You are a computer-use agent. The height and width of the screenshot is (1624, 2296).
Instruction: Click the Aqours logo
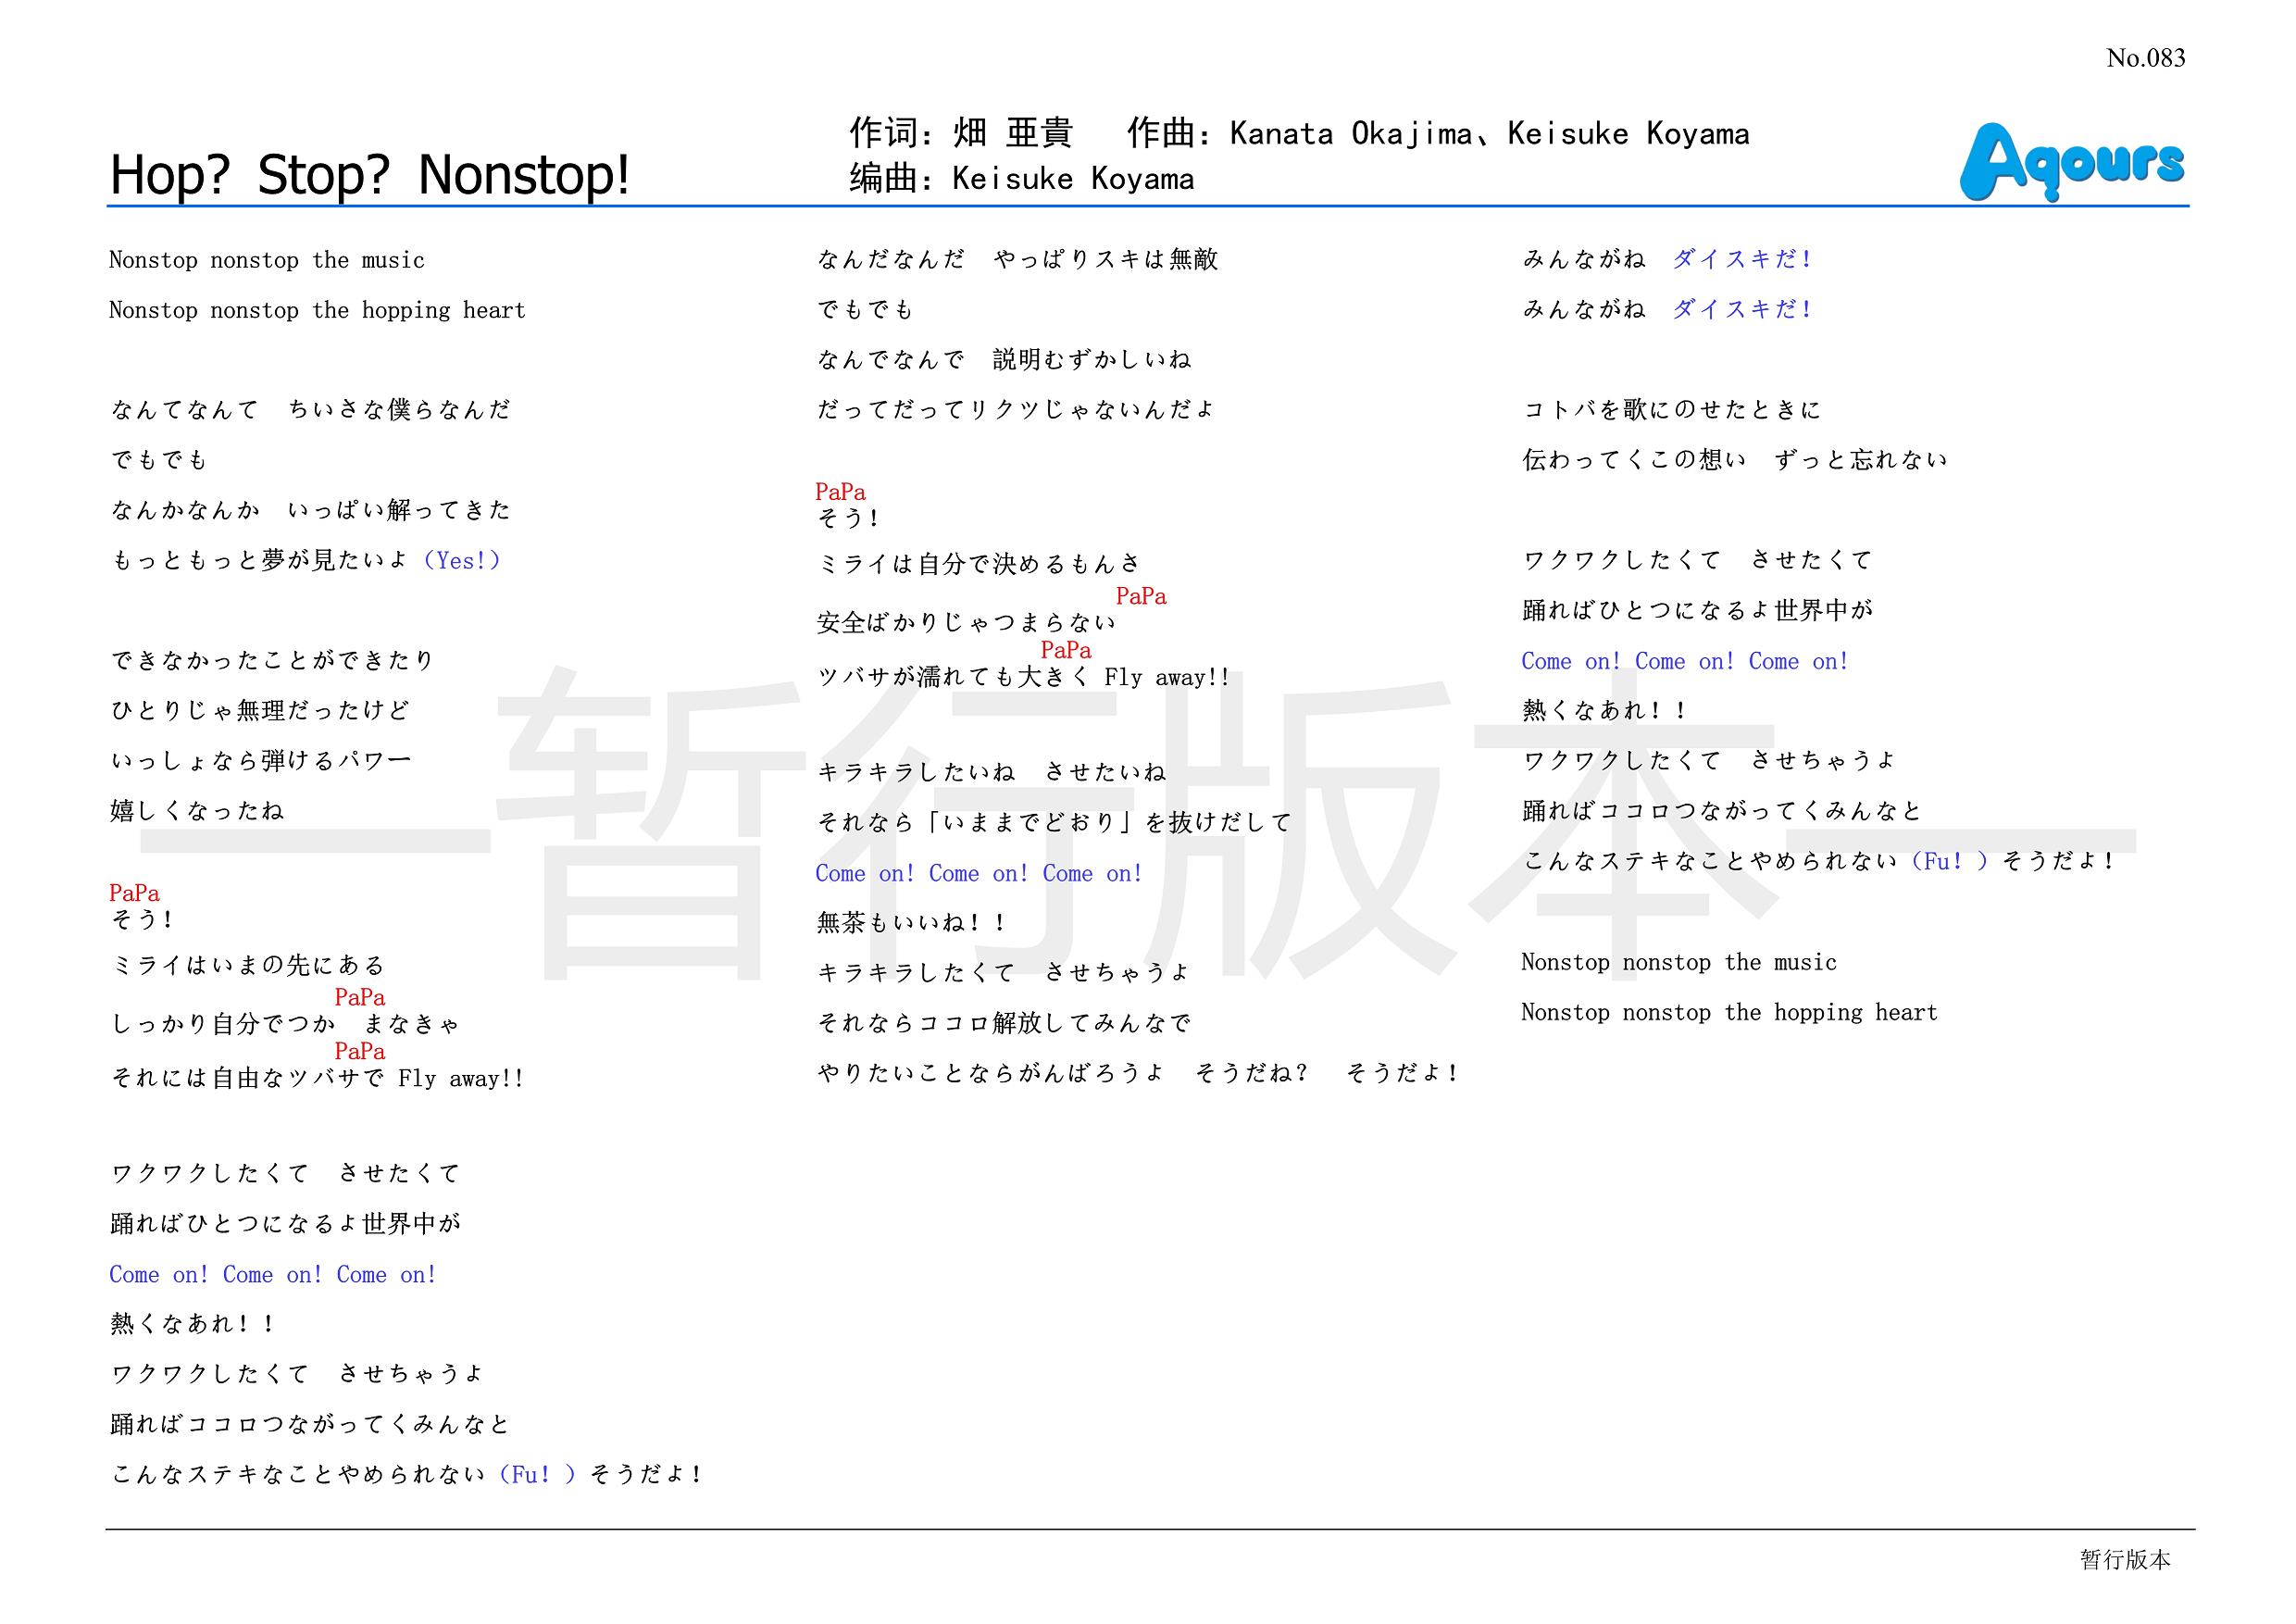(2071, 162)
